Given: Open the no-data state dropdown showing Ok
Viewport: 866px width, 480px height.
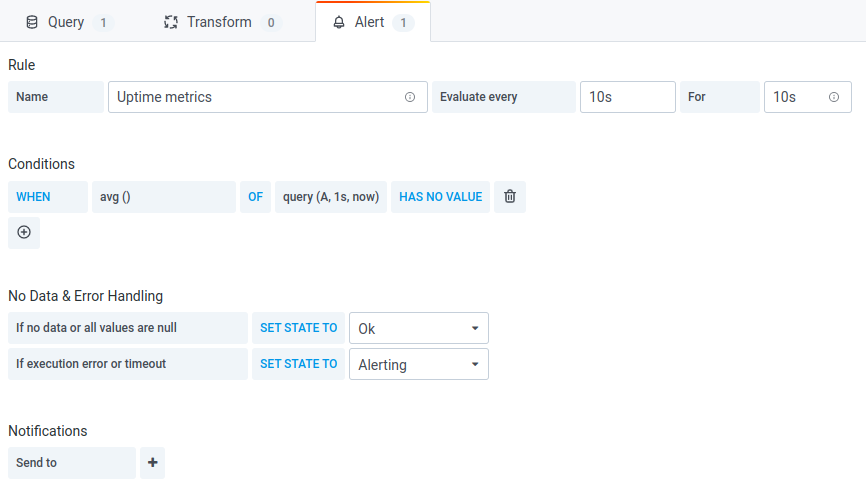Looking at the screenshot, I should pos(419,328).
